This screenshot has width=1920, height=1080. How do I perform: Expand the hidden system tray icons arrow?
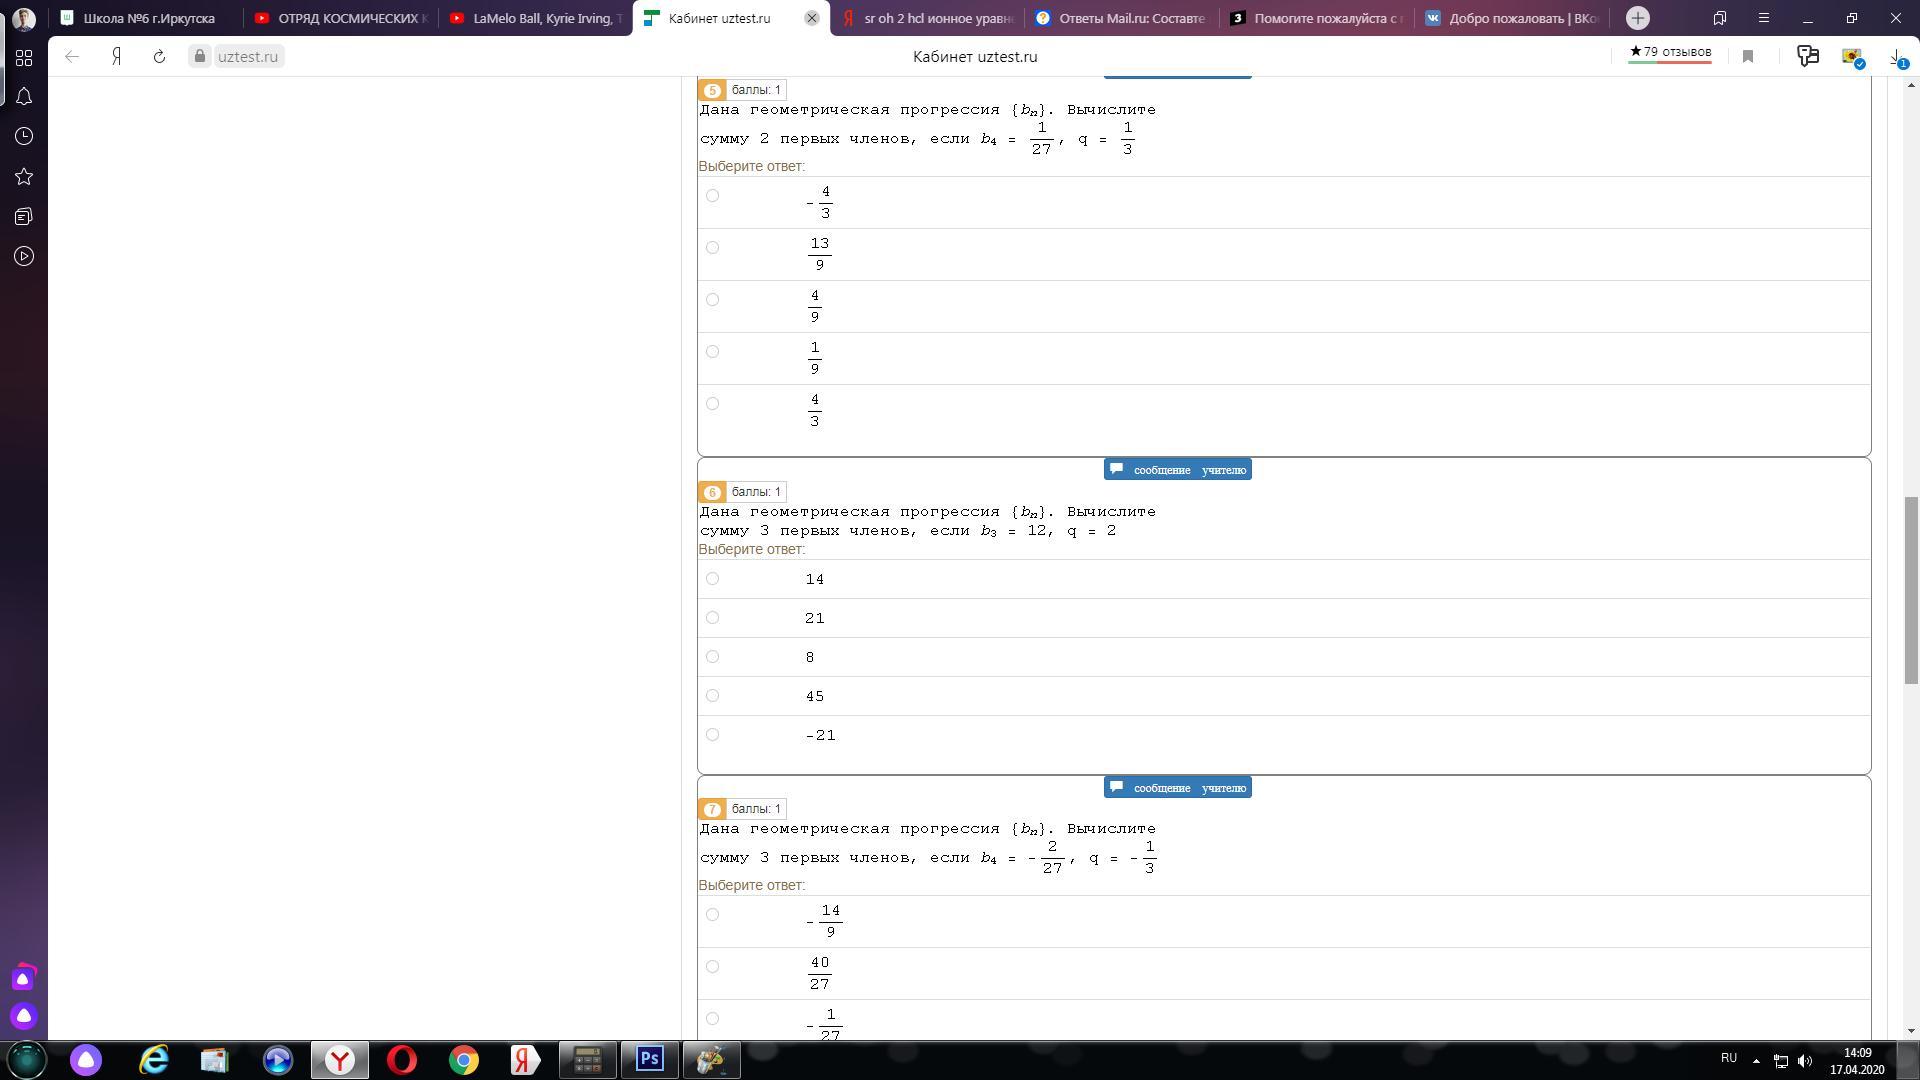tap(1756, 1061)
